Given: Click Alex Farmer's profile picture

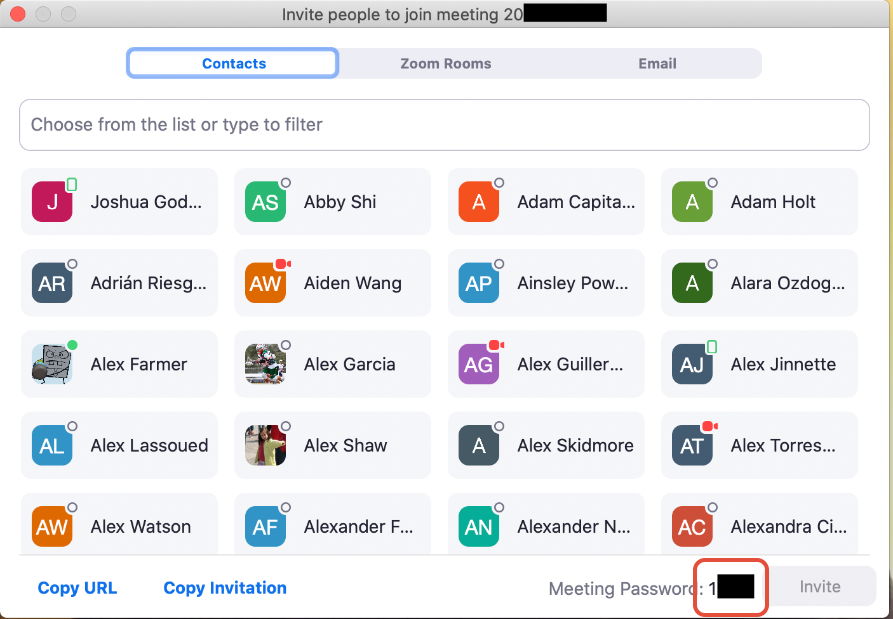Looking at the screenshot, I should 52,364.
